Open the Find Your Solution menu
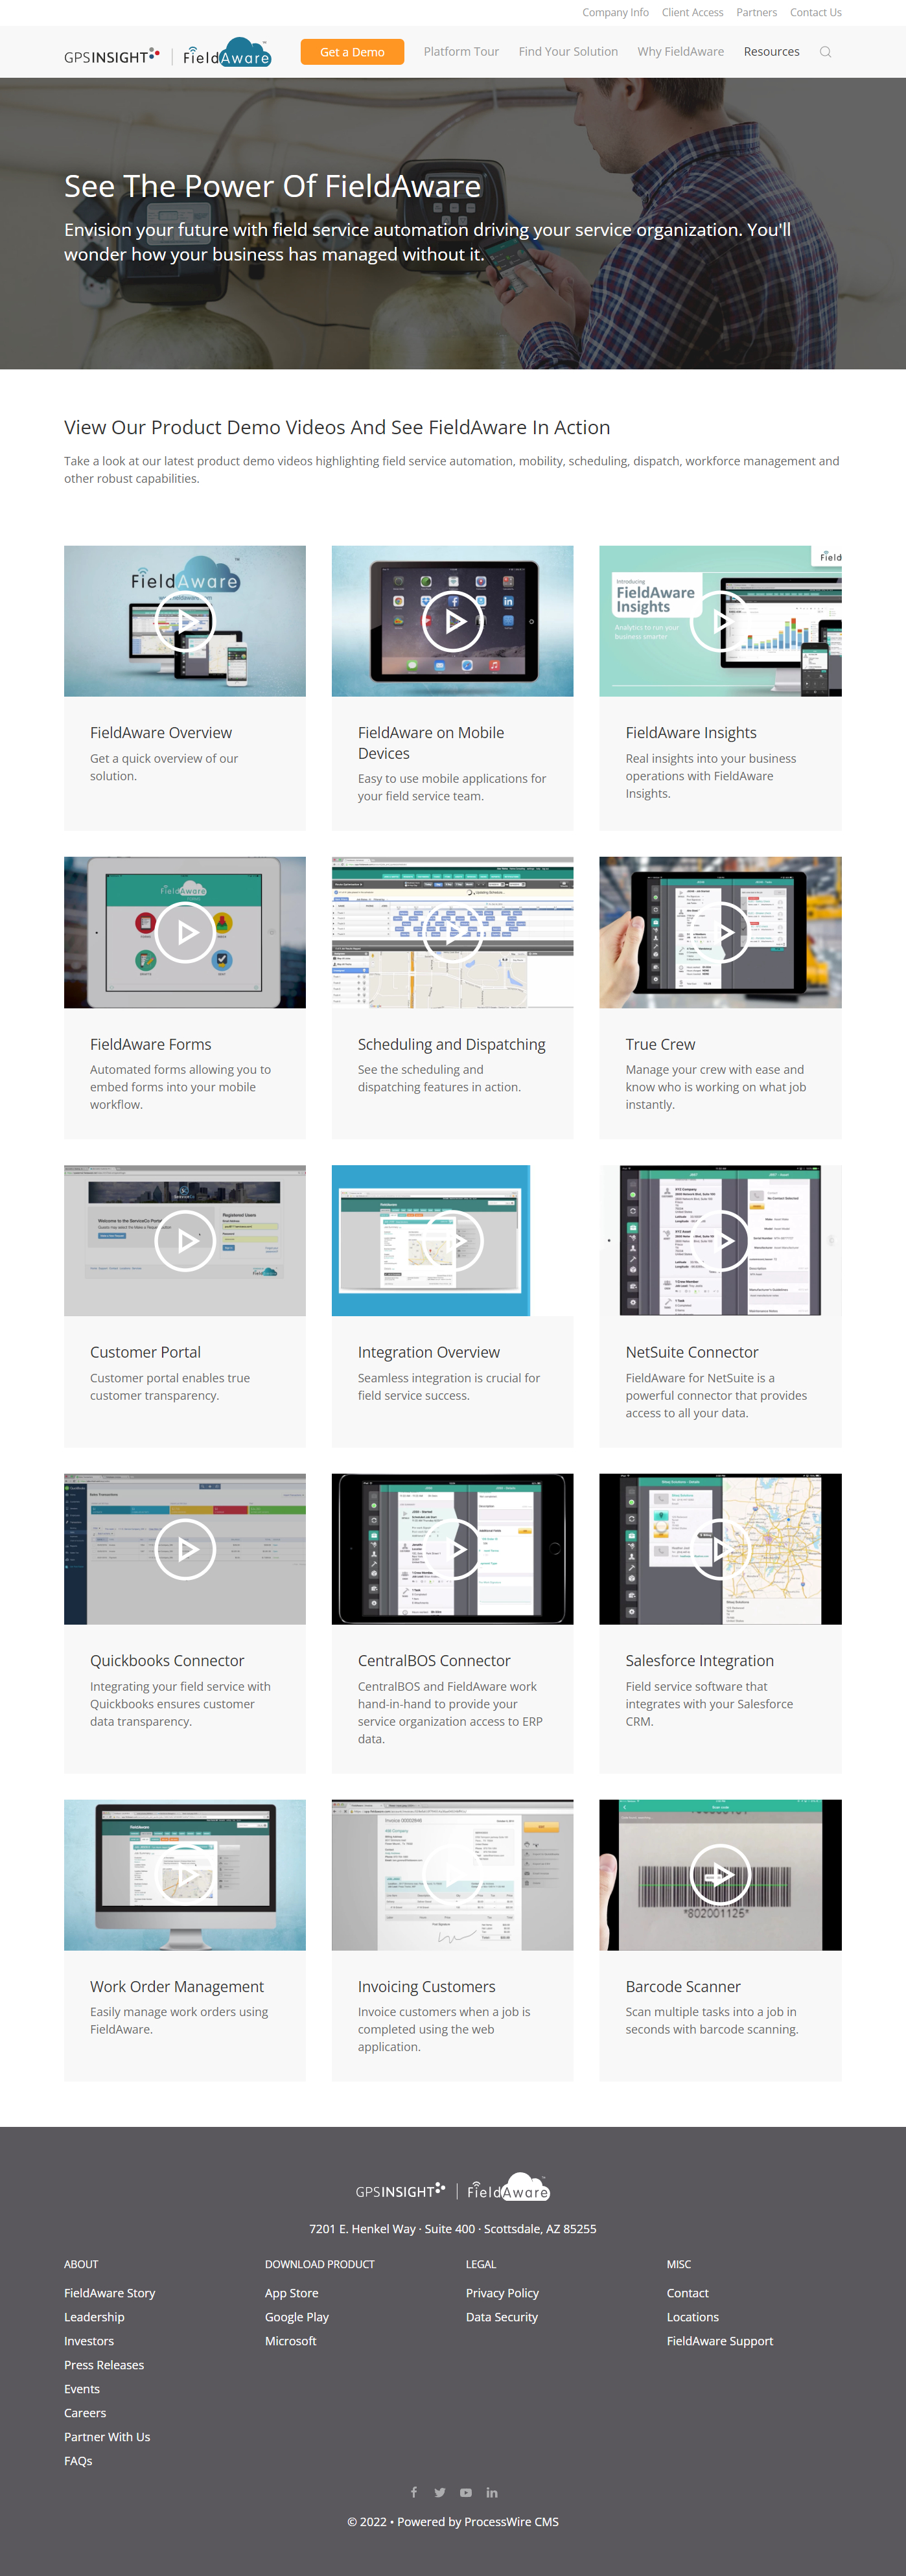906x2576 pixels. click(568, 52)
